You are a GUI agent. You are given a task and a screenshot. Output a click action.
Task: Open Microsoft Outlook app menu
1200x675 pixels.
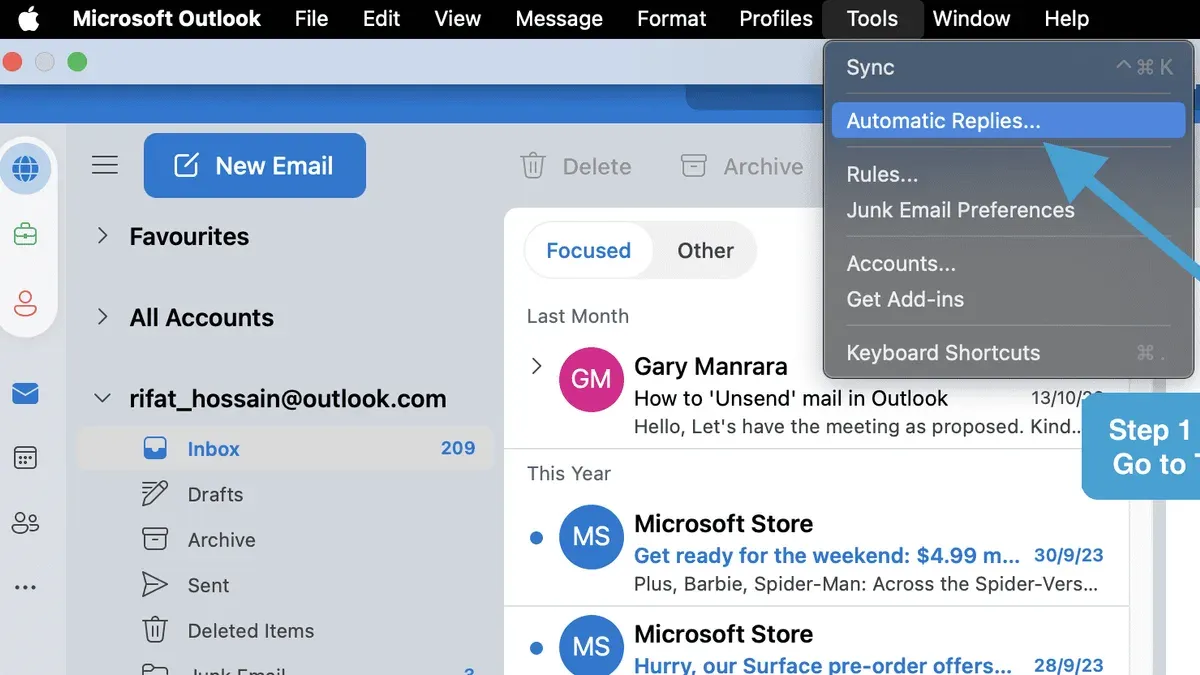coord(167,19)
